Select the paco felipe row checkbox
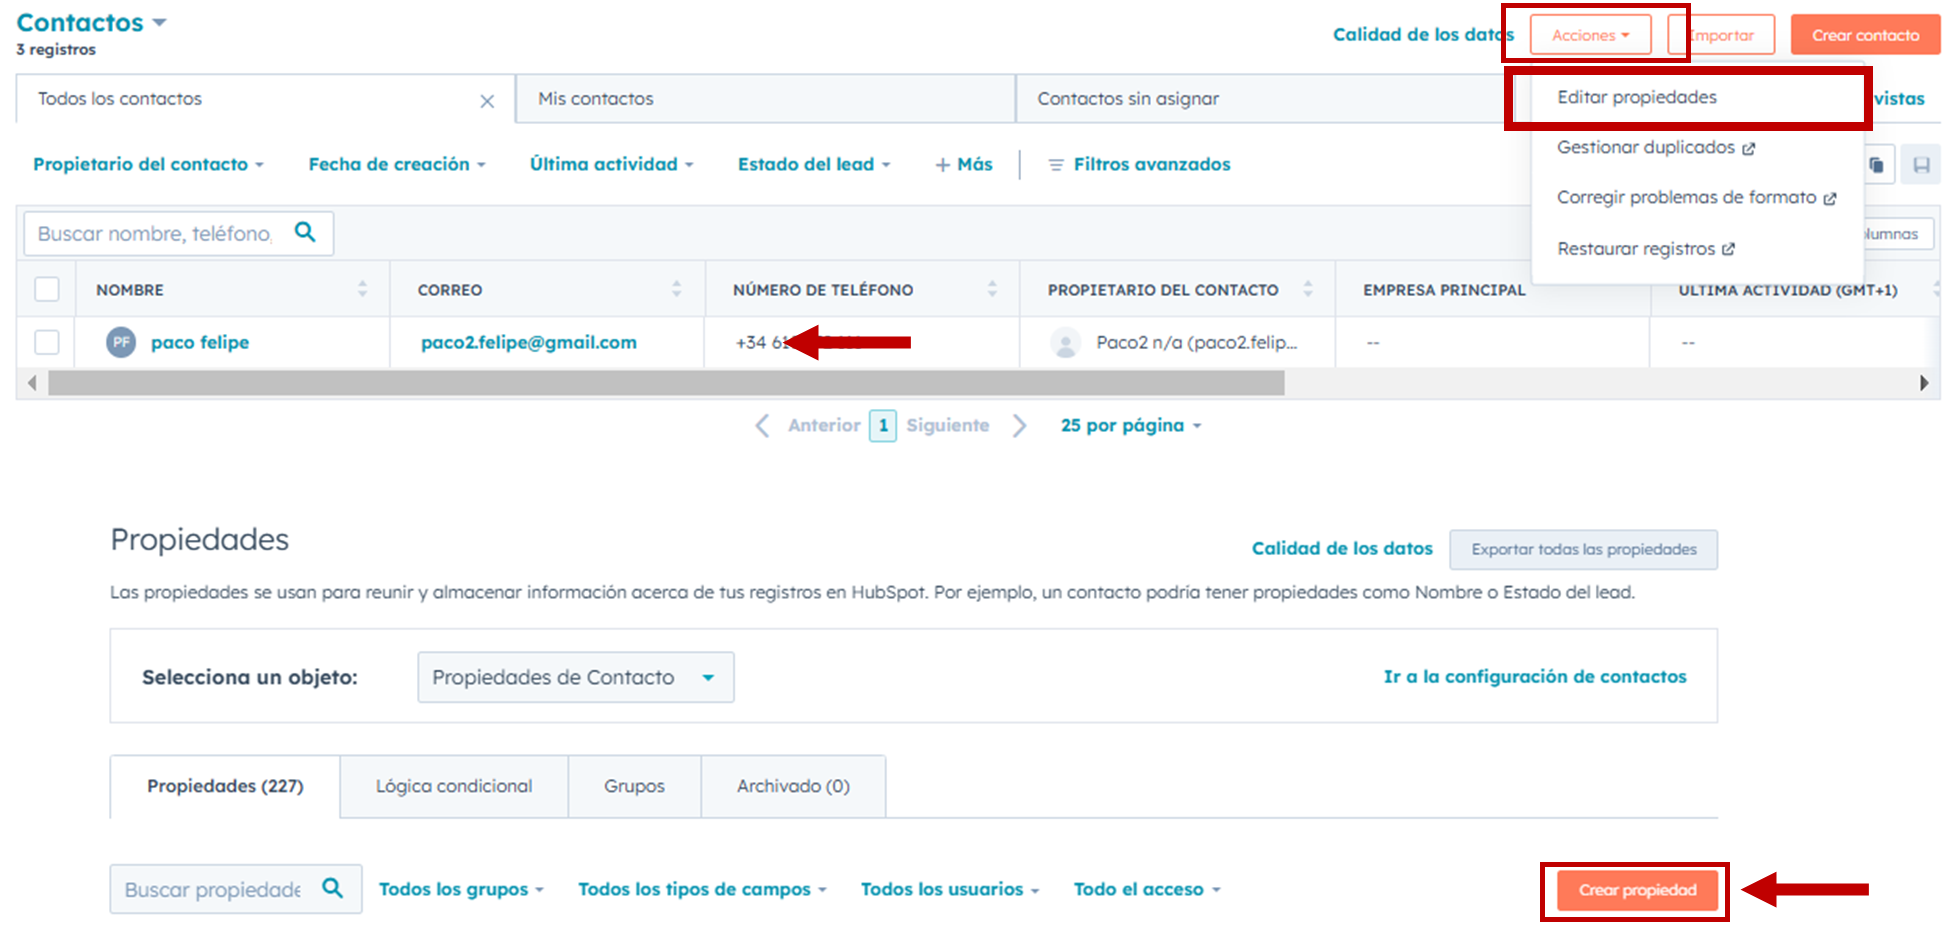The image size is (1952, 929). (47, 342)
